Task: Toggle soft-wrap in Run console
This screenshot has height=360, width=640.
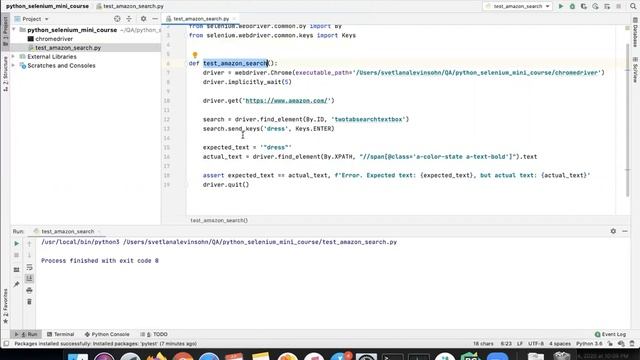Action: (29, 267)
